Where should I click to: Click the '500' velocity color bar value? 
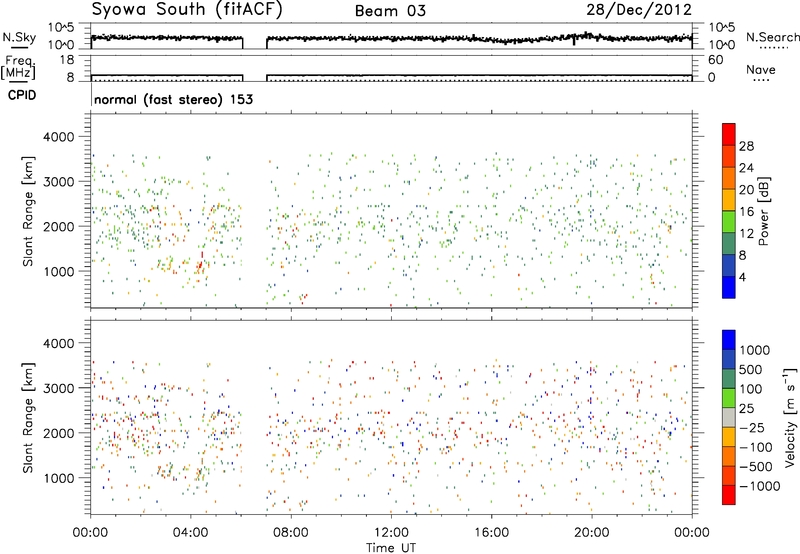pos(751,370)
